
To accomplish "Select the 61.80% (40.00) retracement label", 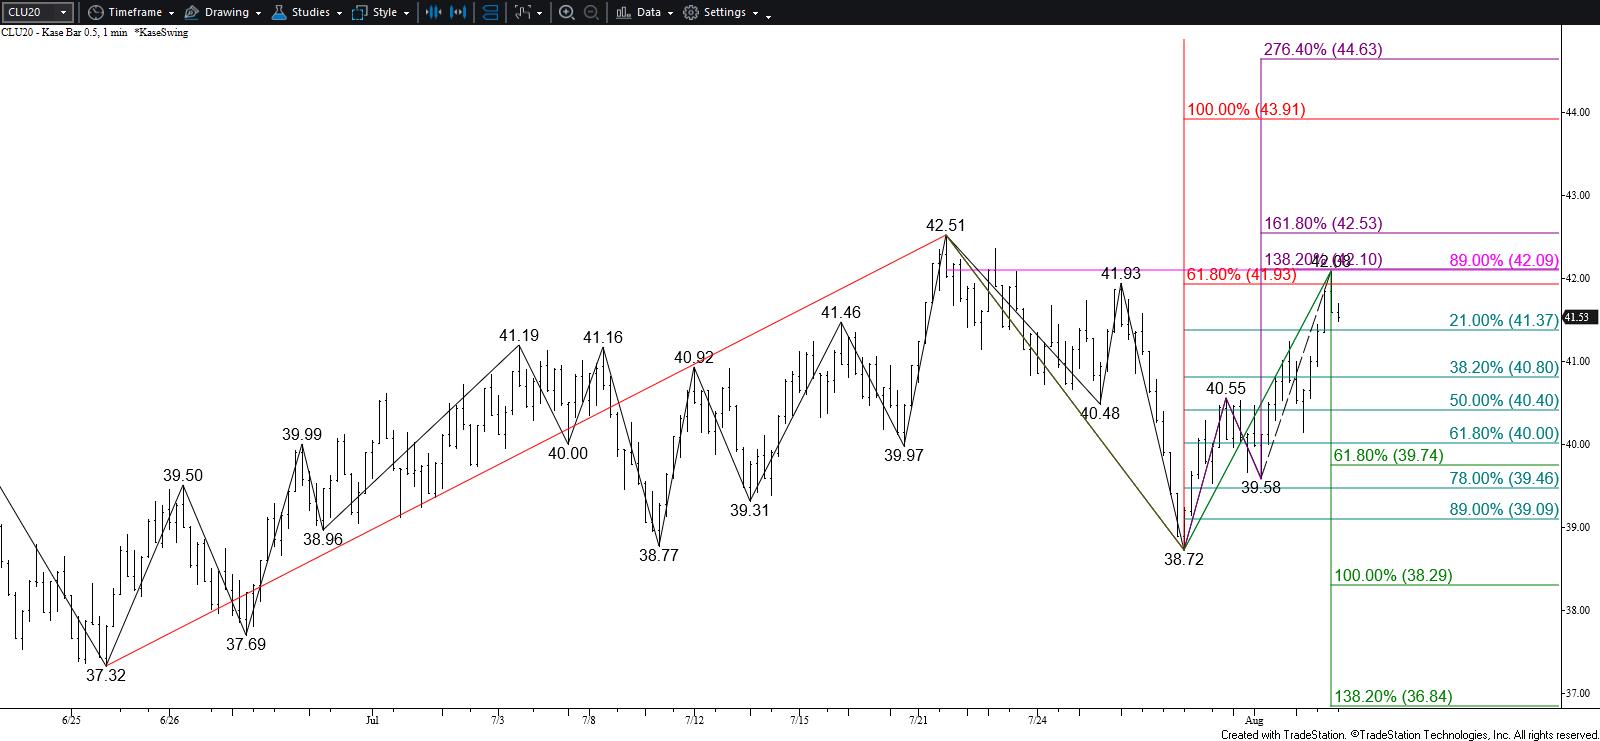I will click(1503, 433).
